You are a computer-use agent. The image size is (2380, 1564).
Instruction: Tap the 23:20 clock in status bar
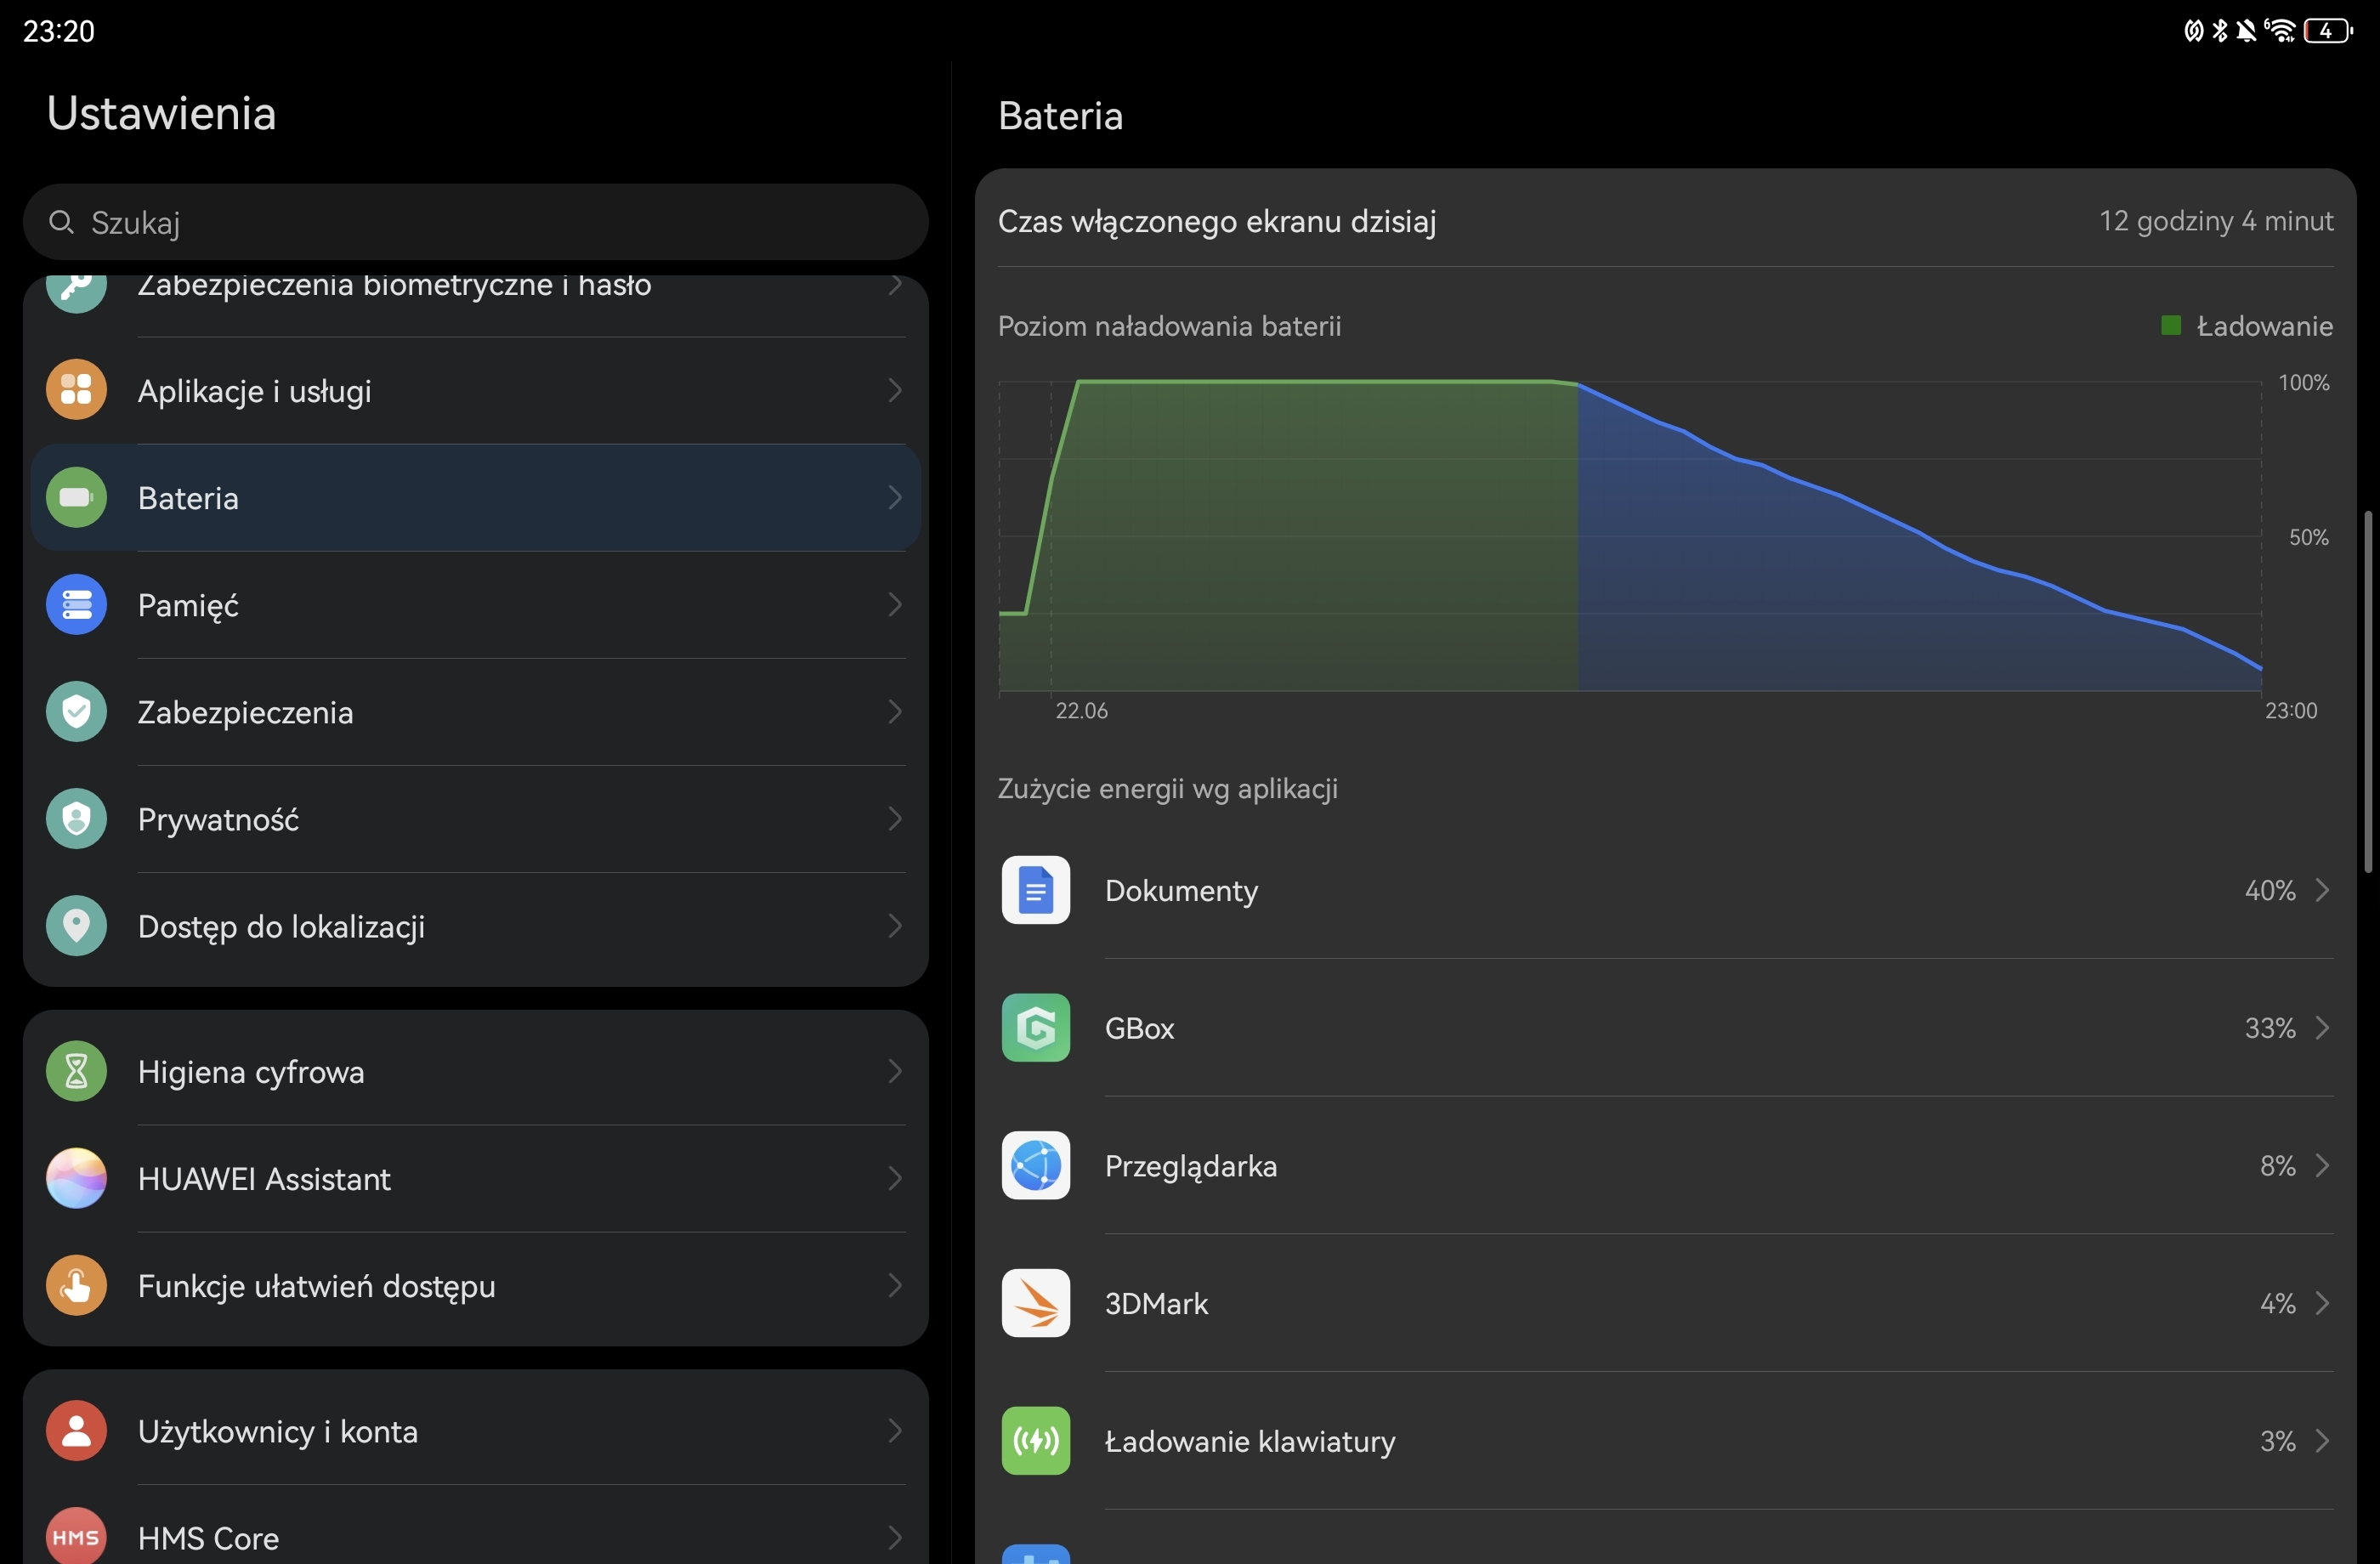(59, 31)
